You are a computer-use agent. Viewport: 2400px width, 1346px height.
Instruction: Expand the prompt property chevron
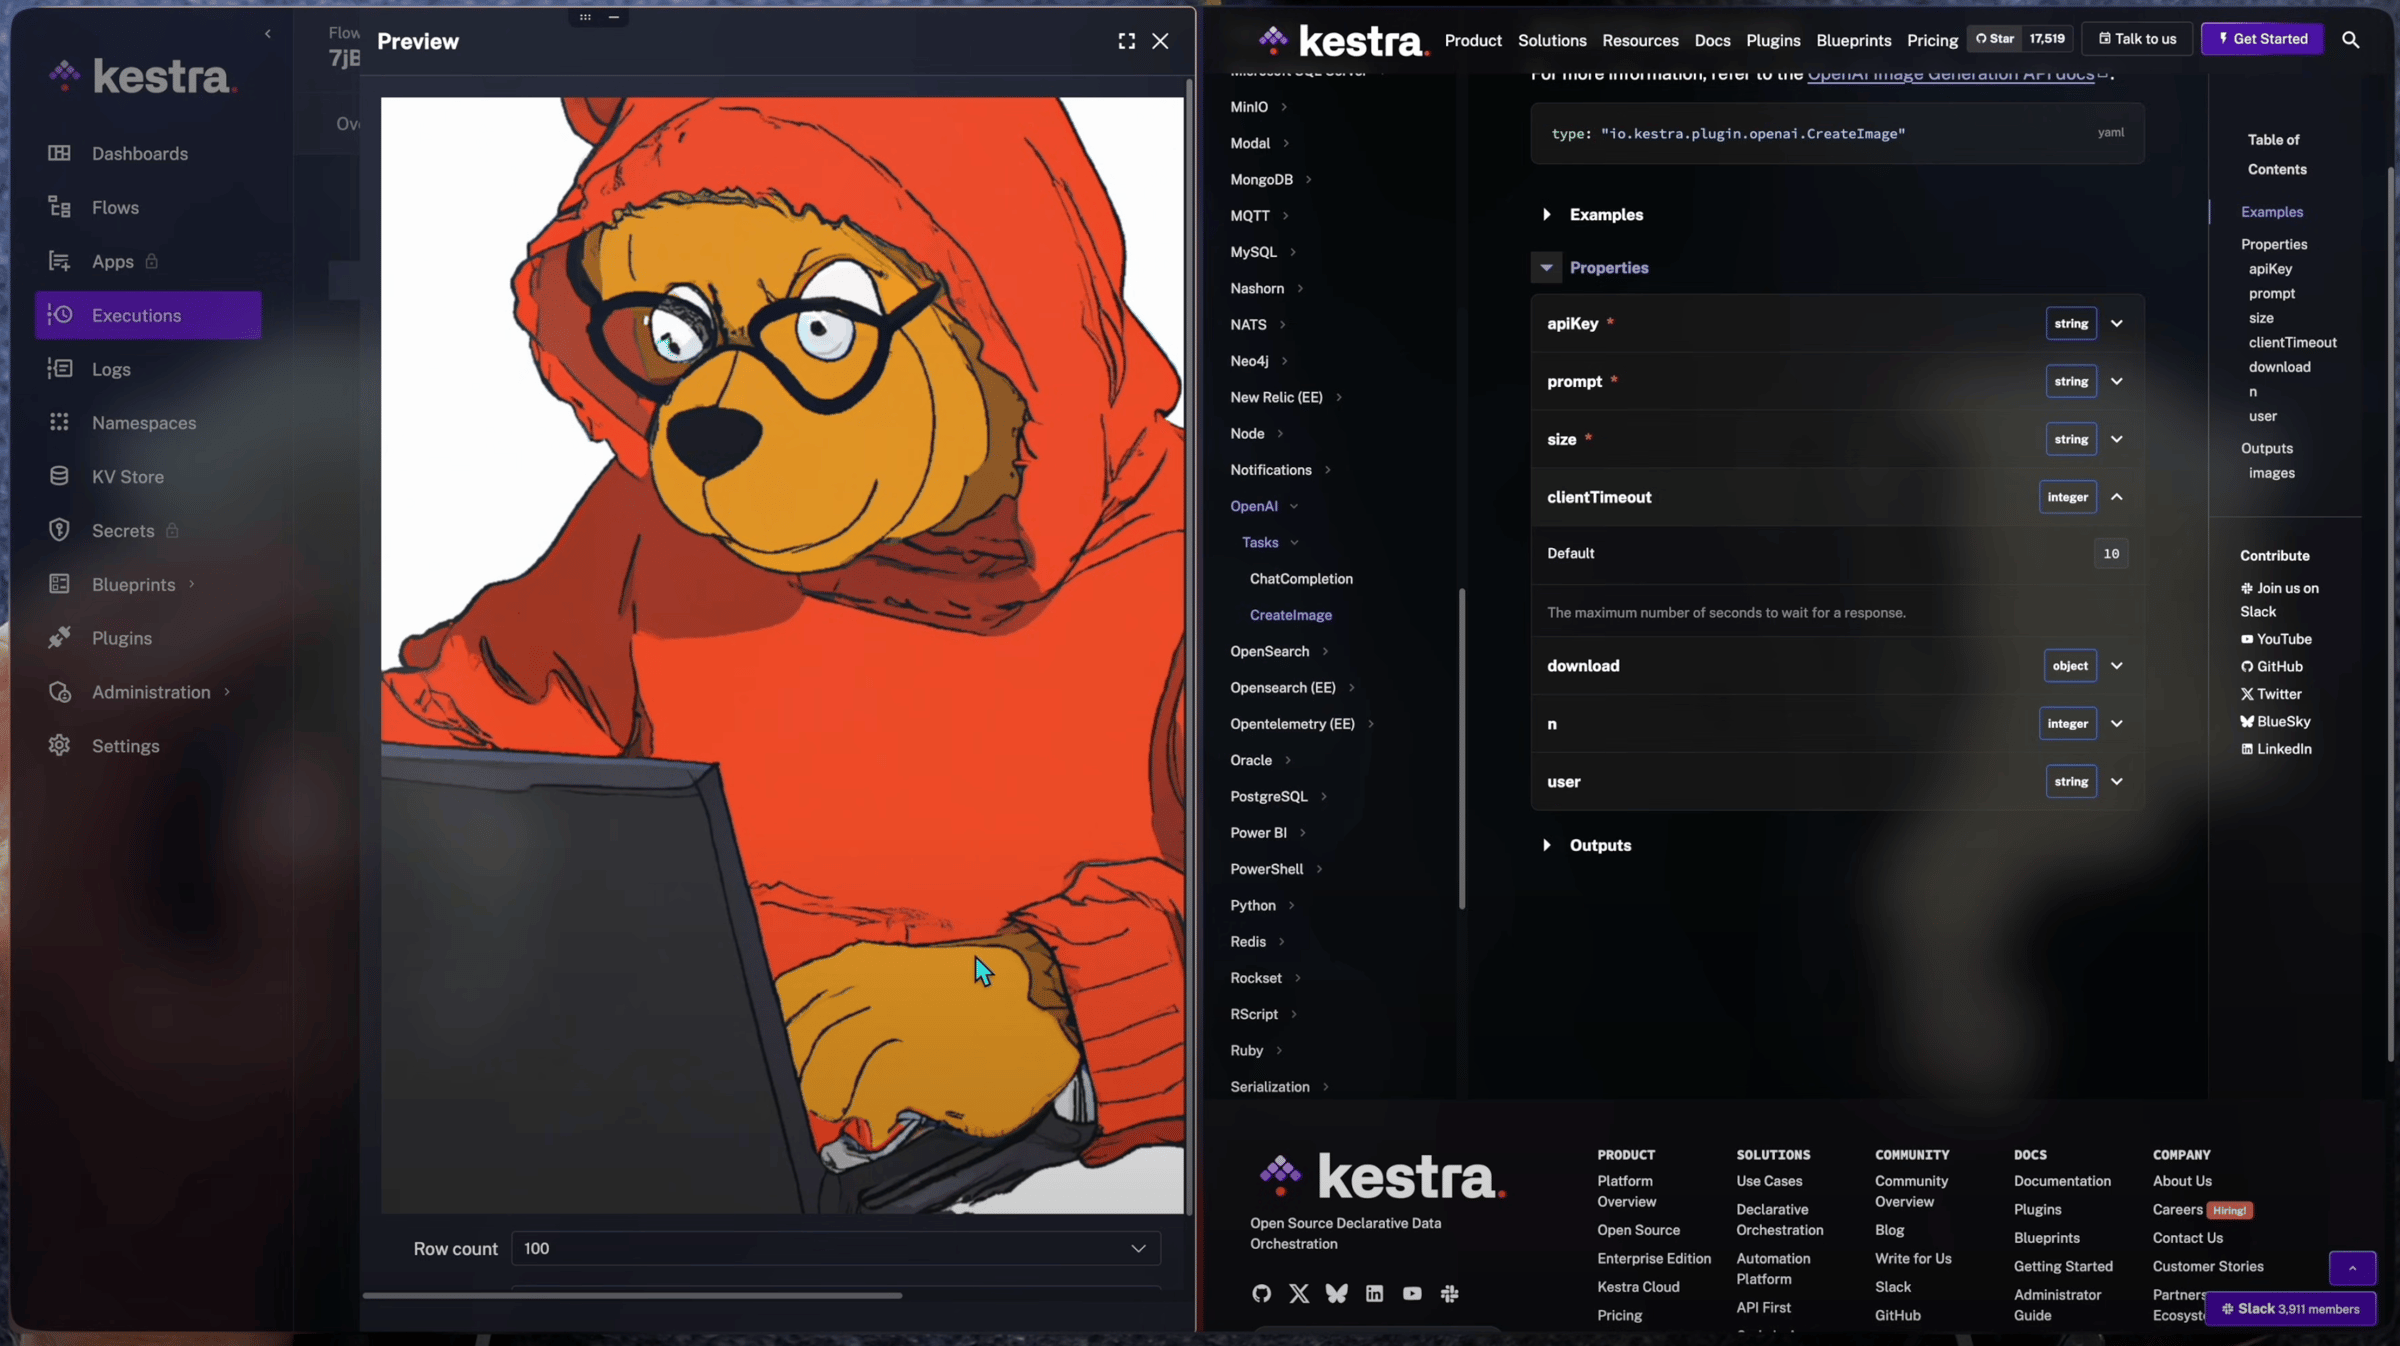(x=2116, y=382)
